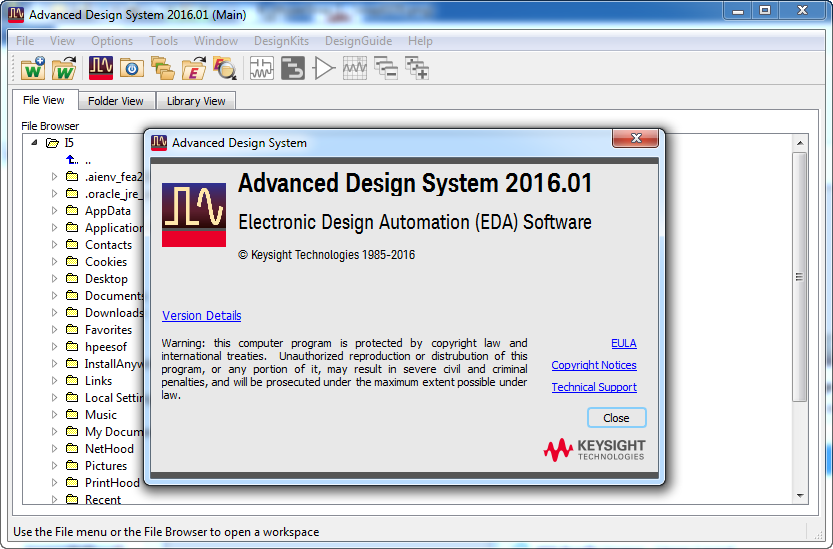Open the DesignGuide menu
The height and width of the screenshot is (549, 833).
point(358,41)
